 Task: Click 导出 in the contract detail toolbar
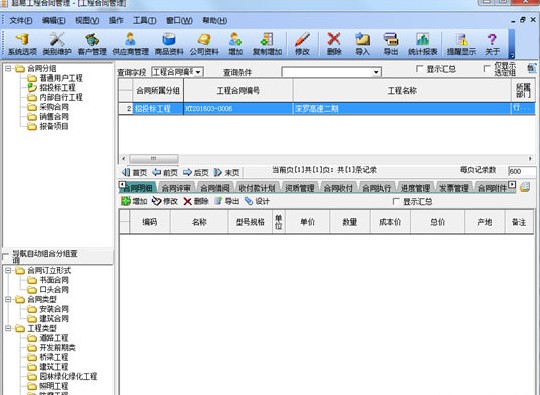[x=227, y=201]
